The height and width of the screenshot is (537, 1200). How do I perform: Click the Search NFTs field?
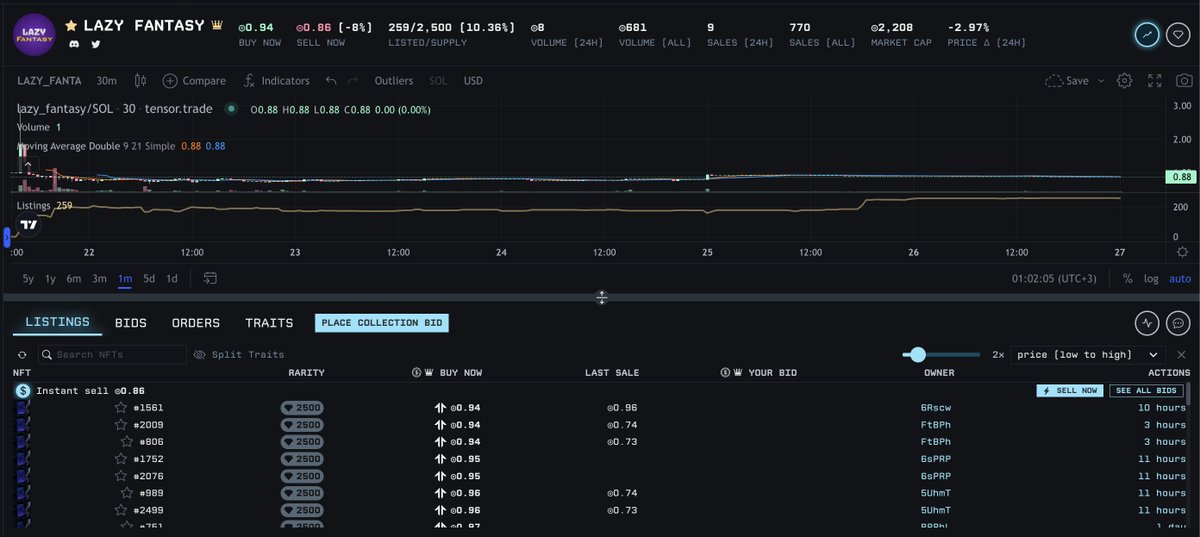tap(112, 354)
